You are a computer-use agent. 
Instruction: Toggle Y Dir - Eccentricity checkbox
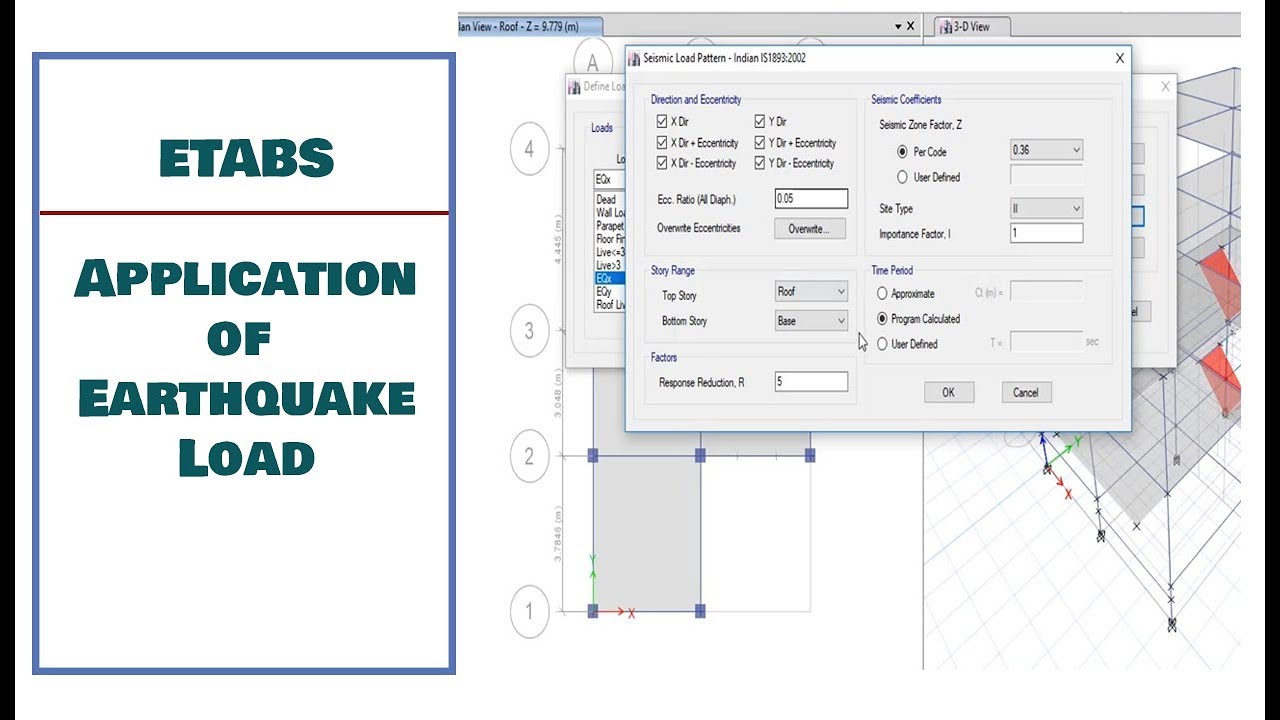[760, 163]
